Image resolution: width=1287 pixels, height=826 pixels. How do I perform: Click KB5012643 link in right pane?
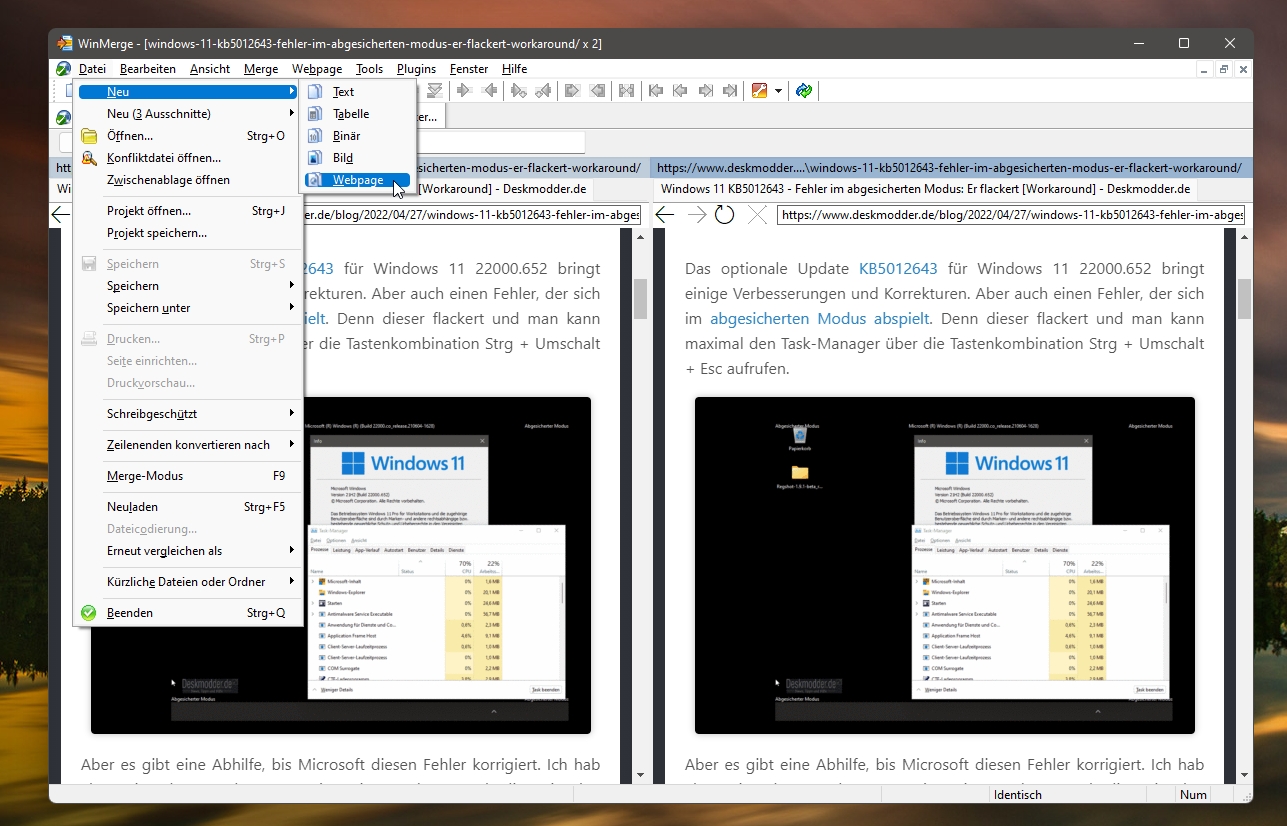tap(898, 269)
